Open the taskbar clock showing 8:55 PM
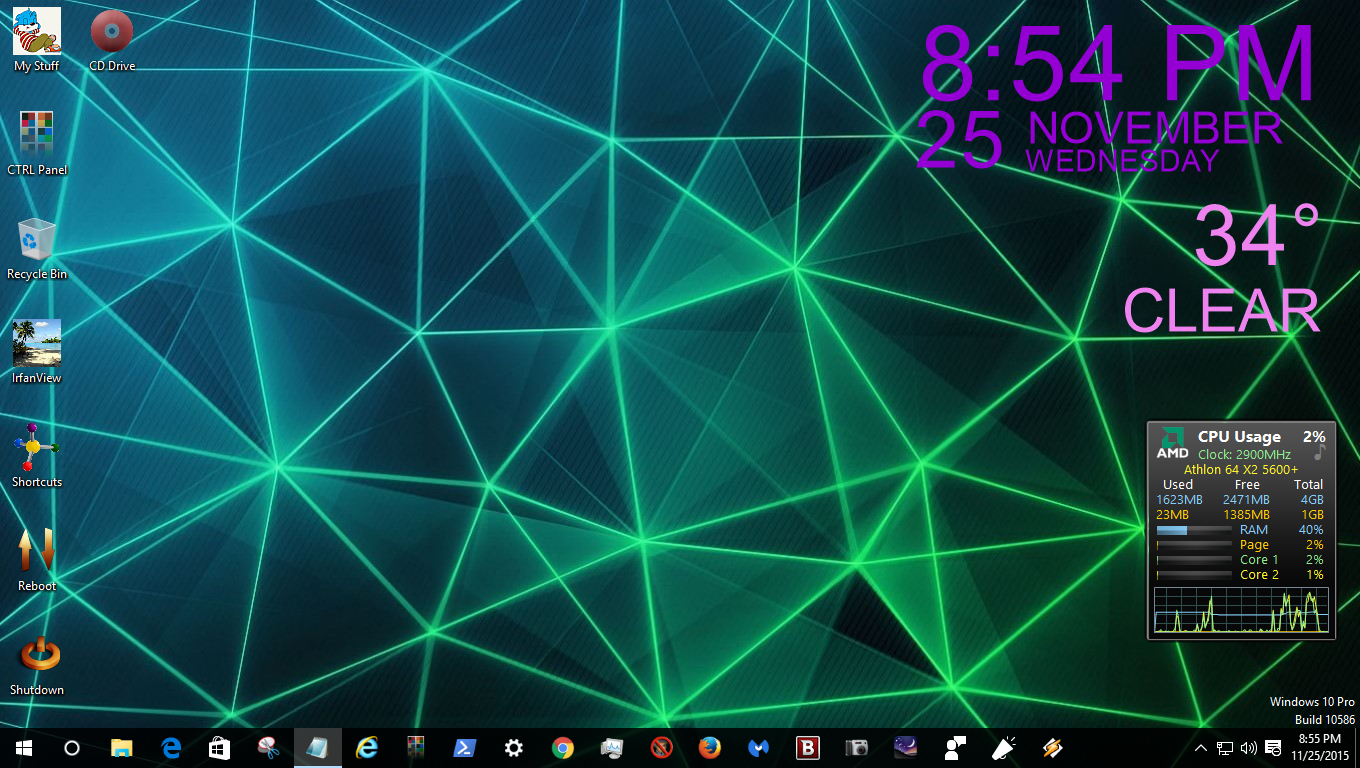Viewport: 1360px width, 768px height. coord(1318,748)
